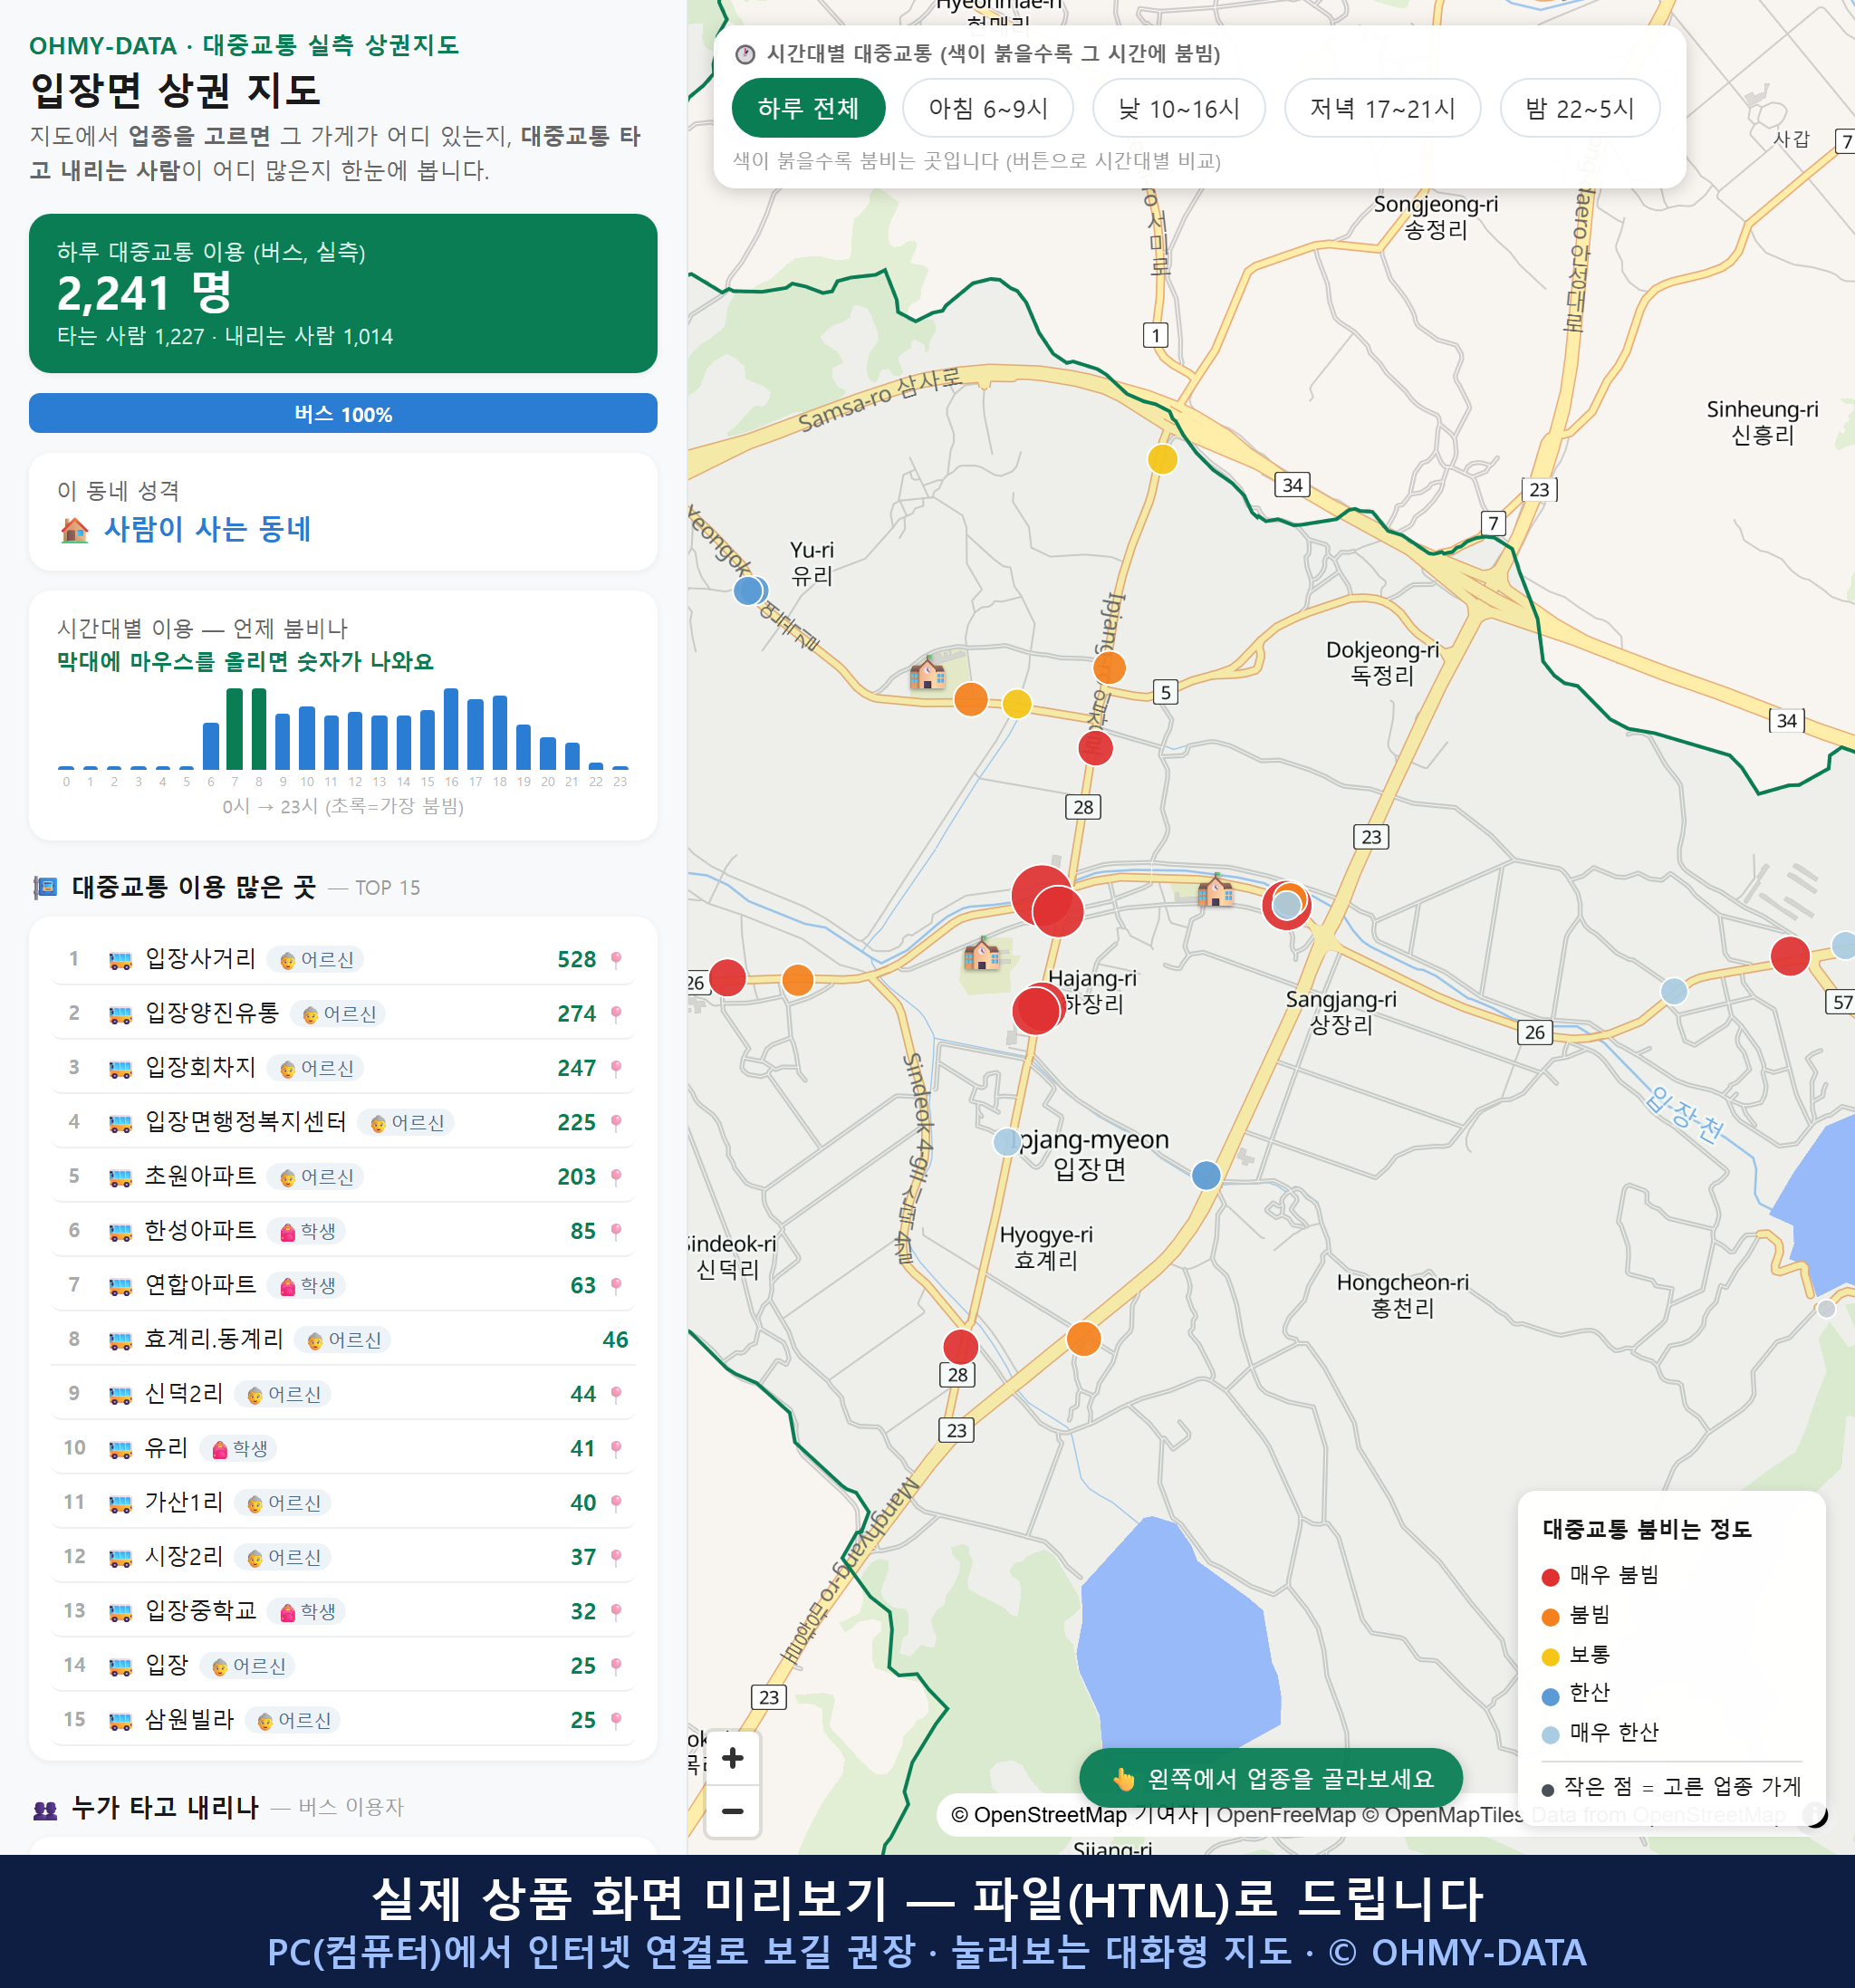Click the map pin icon for 입장양진유통
The image size is (1855, 1988).
tap(616, 1014)
